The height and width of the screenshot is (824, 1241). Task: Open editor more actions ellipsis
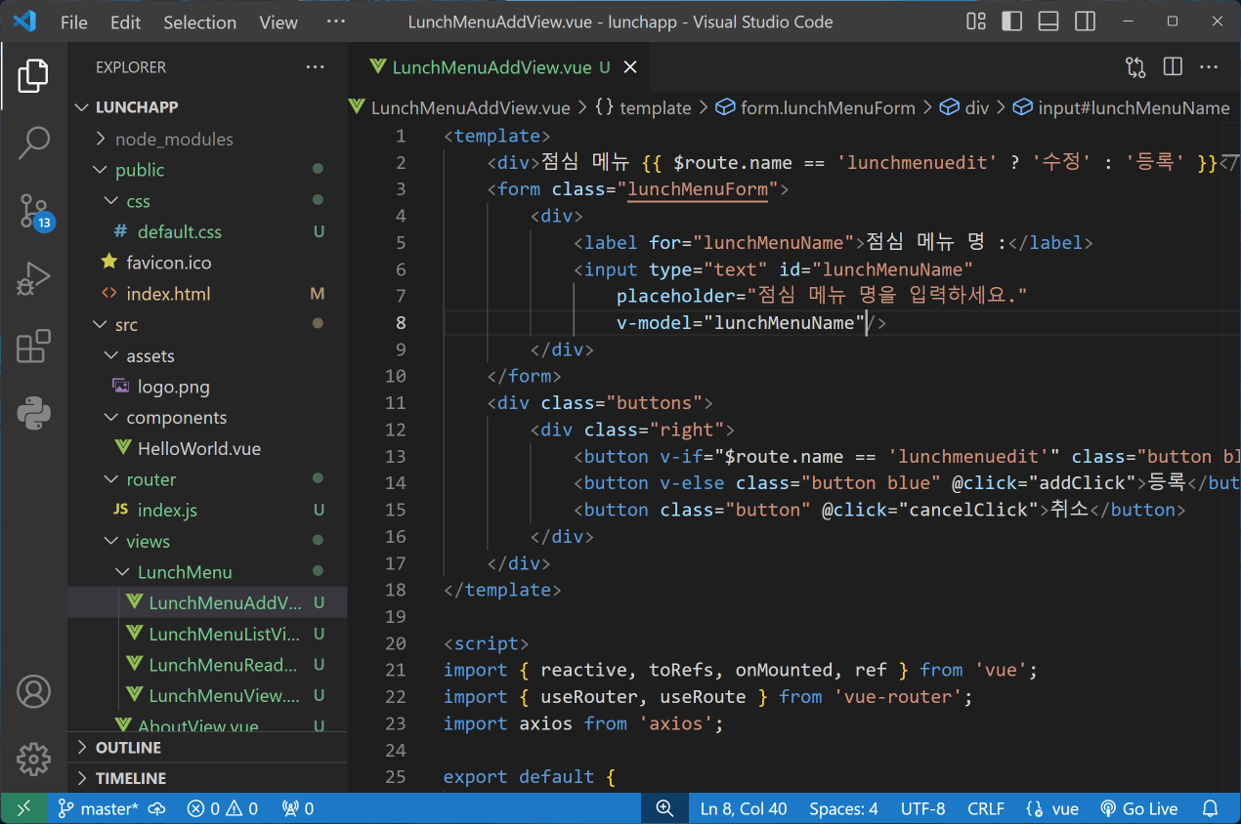tap(1209, 67)
